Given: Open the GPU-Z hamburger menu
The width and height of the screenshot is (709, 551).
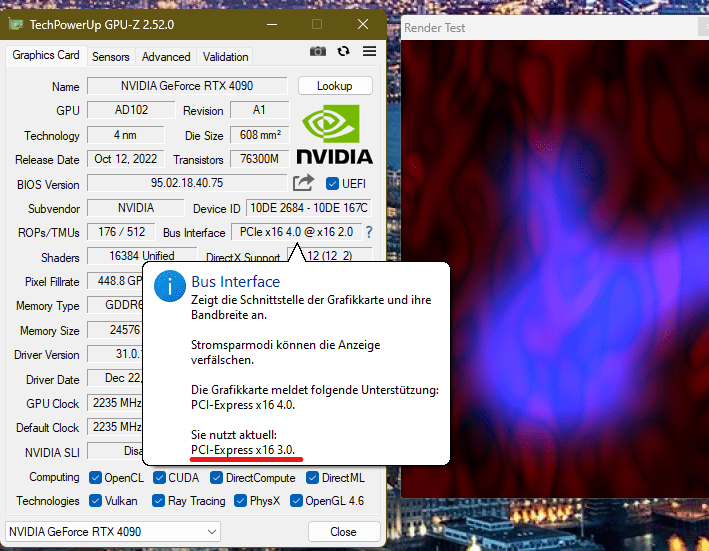Looking at the screenshot, I should (369, 51).
